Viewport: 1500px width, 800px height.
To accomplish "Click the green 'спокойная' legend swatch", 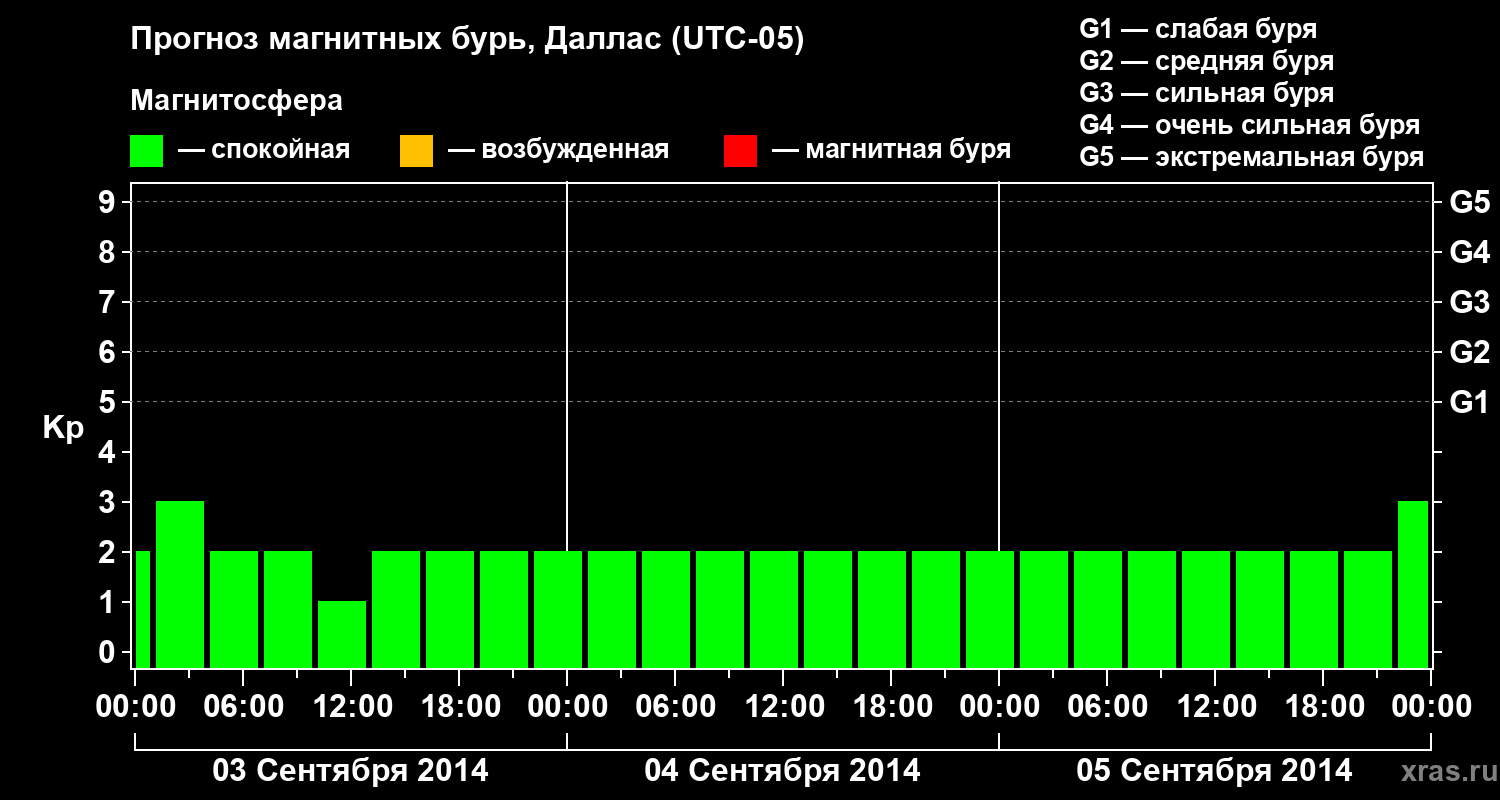I will point(147,151).
